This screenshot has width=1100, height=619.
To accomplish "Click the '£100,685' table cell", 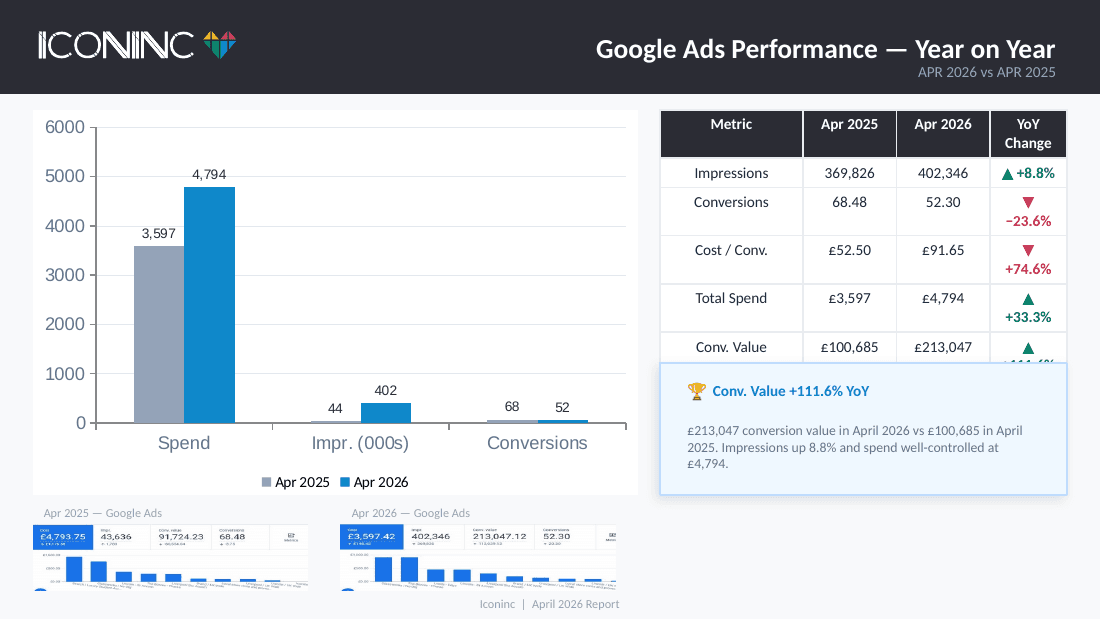I will [850, 347].
